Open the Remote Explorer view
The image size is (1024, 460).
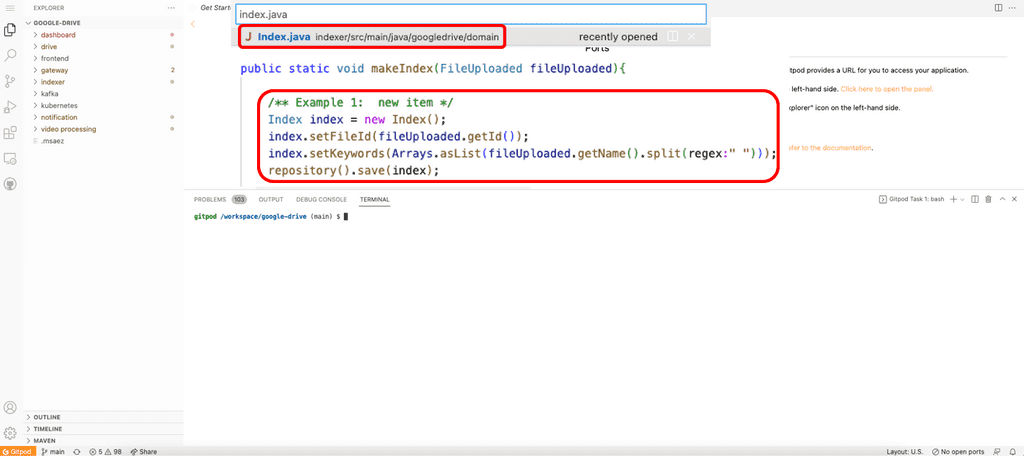coord(10,158)
